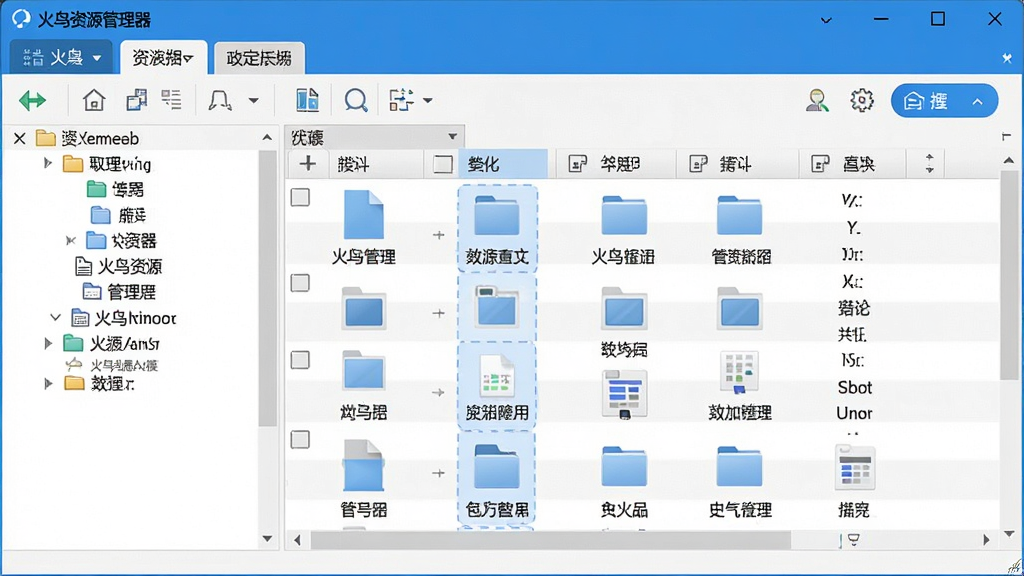Collapse the 火鸟 kinoor tree node
Screen dimensions: 1024x576
tap(56, 317)
